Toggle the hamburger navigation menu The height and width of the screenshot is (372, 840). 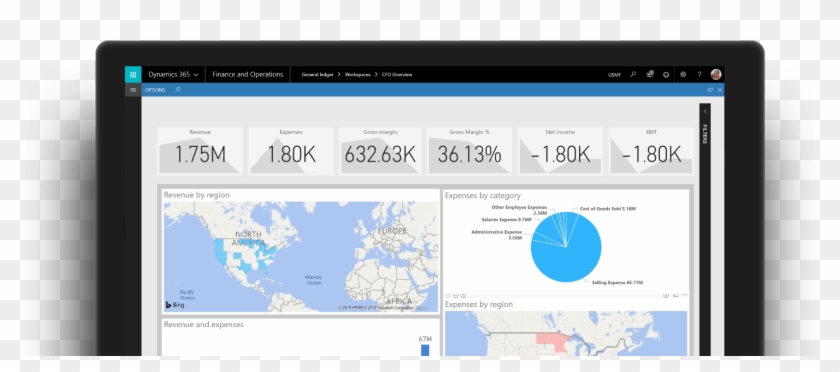(133, 90)
